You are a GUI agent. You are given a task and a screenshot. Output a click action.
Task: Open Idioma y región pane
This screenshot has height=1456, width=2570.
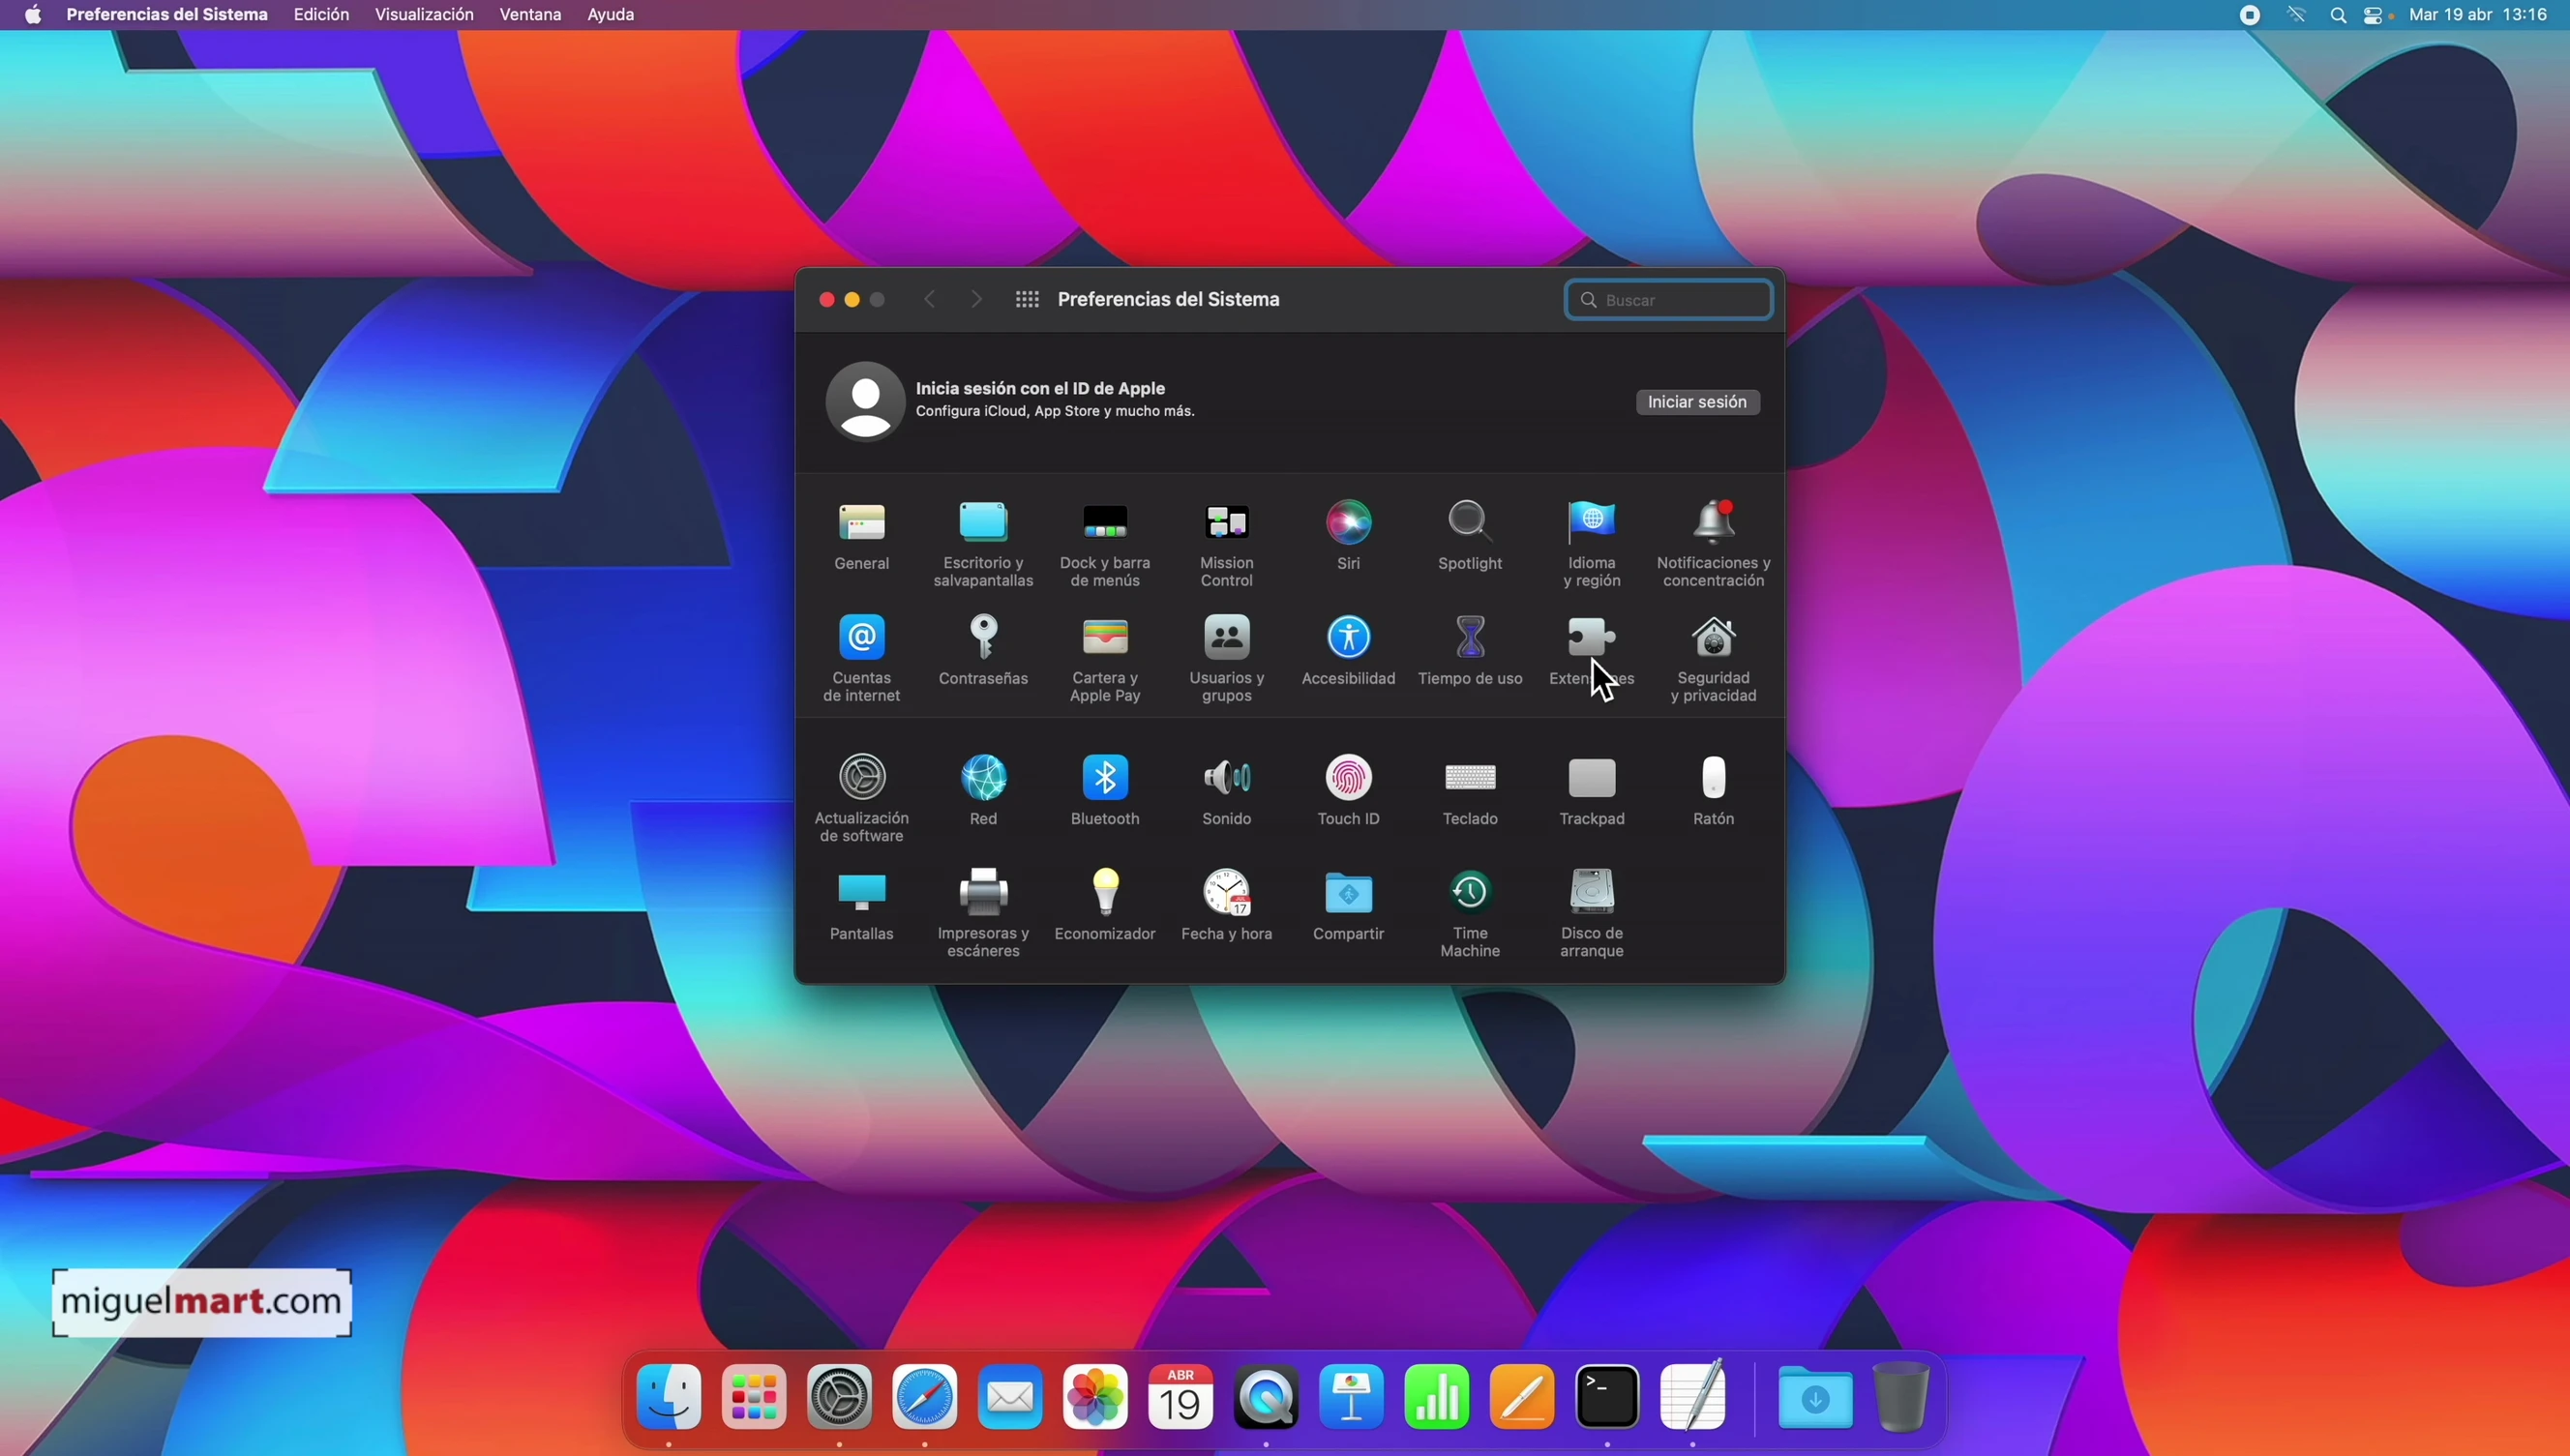(x=1592, y=544)
